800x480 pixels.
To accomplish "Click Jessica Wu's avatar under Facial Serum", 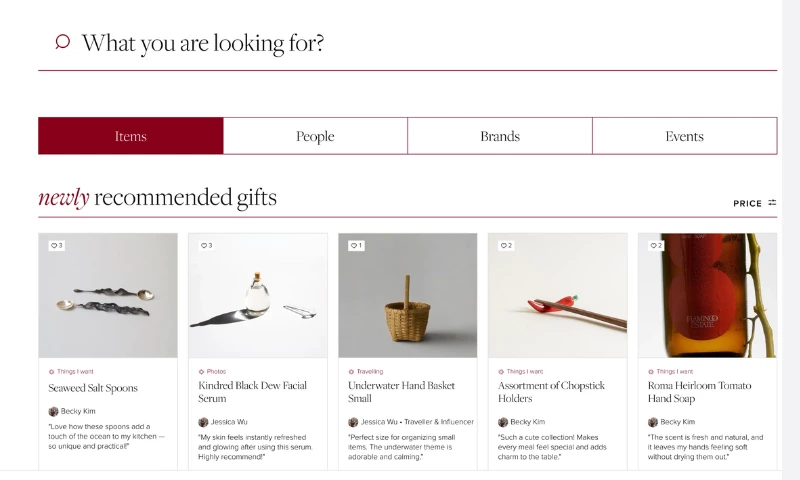I will pyautogui.click(x=203, y=422).
